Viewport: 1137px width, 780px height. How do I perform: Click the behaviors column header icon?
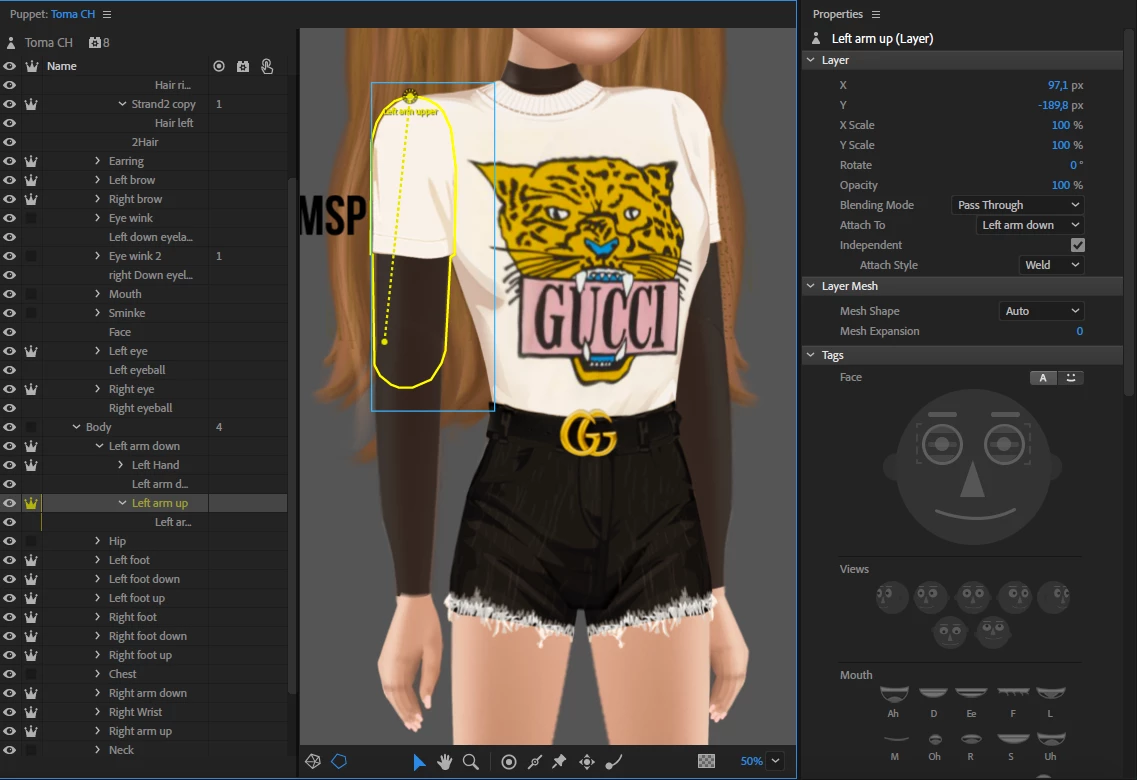coord(243,66)
